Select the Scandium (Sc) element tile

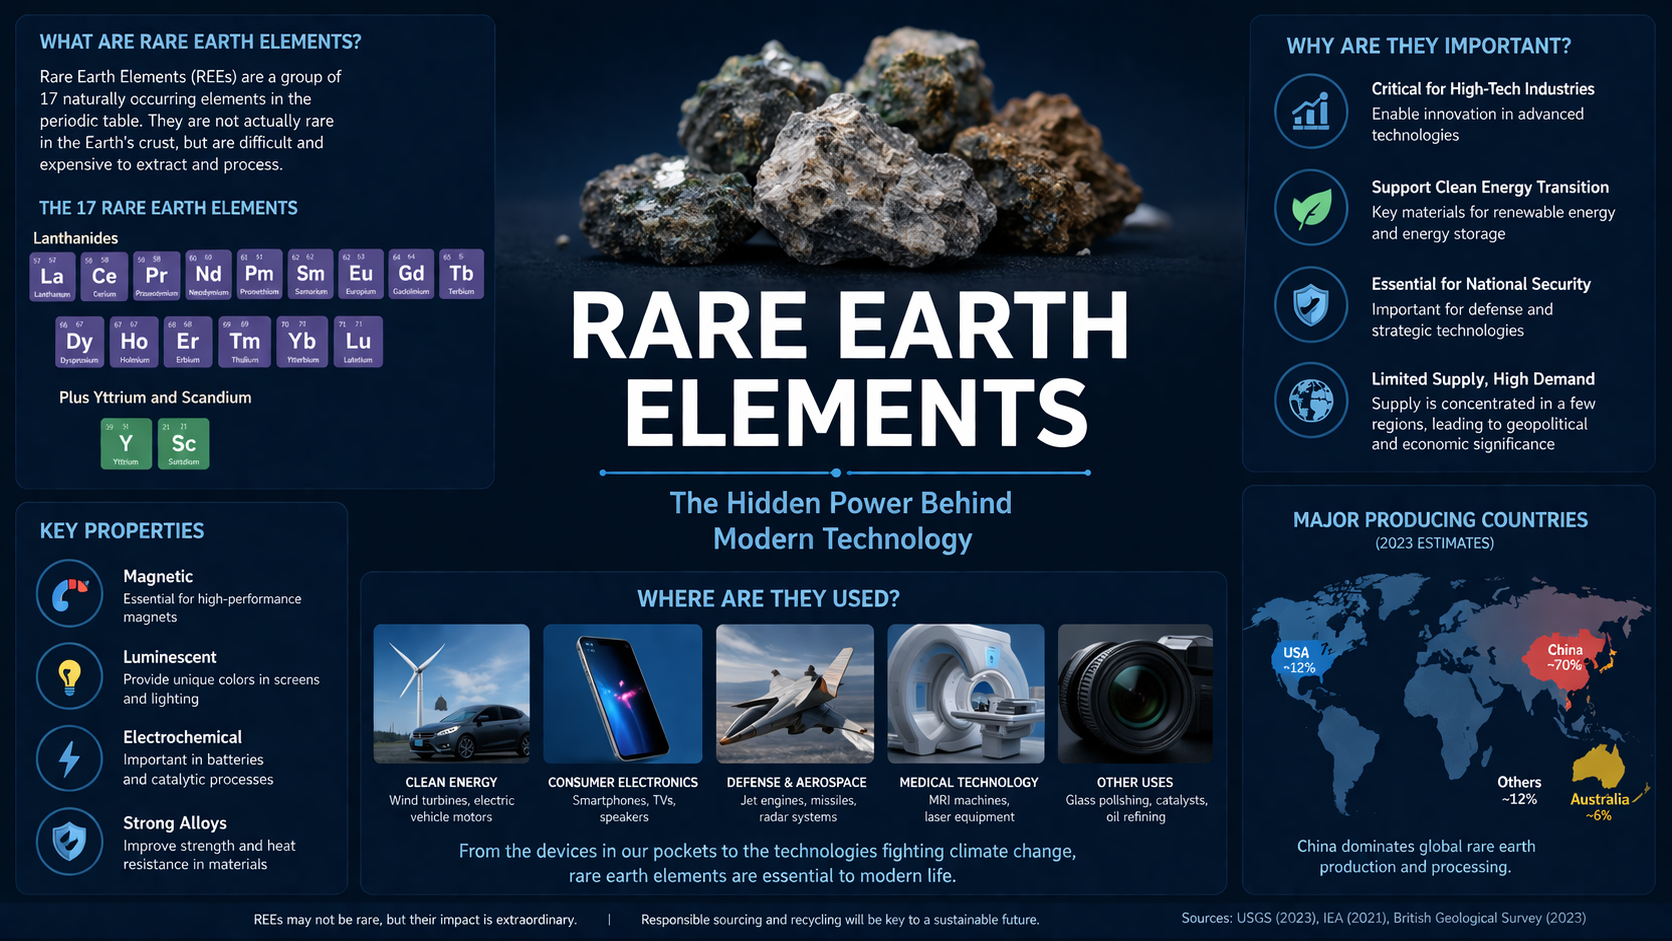183,444
